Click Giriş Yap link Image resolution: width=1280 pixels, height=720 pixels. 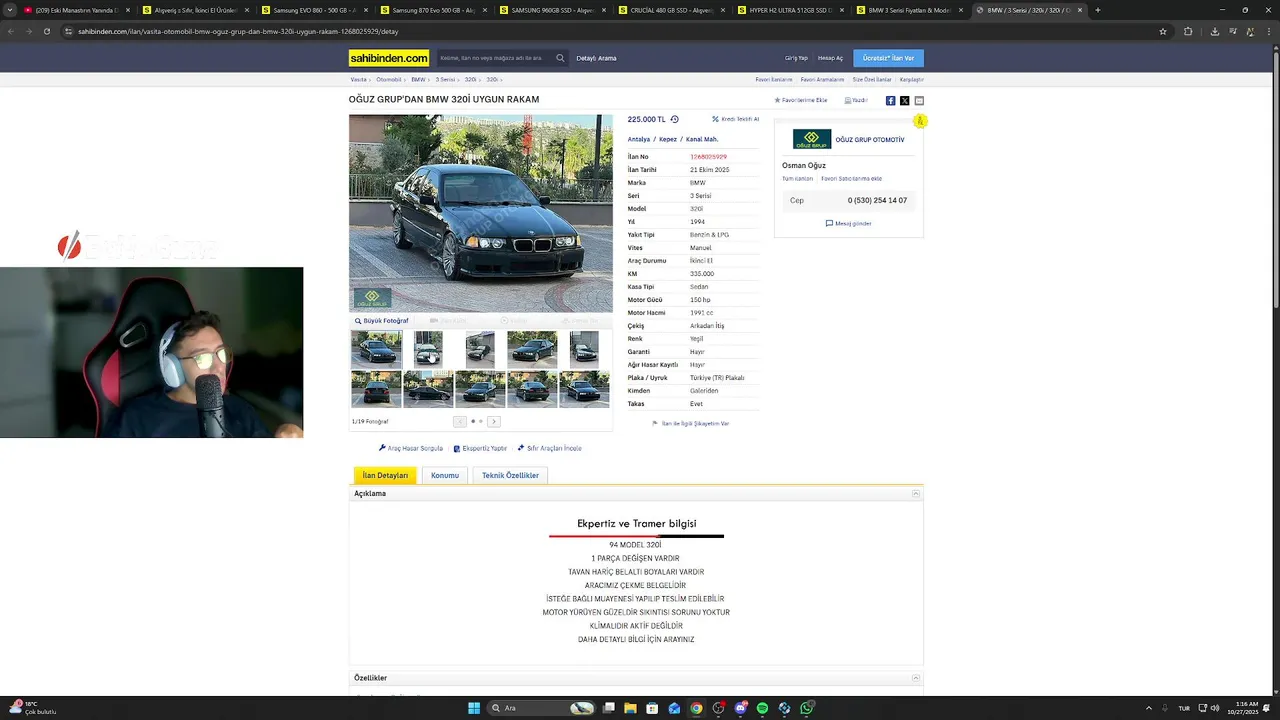click(796, 58)
